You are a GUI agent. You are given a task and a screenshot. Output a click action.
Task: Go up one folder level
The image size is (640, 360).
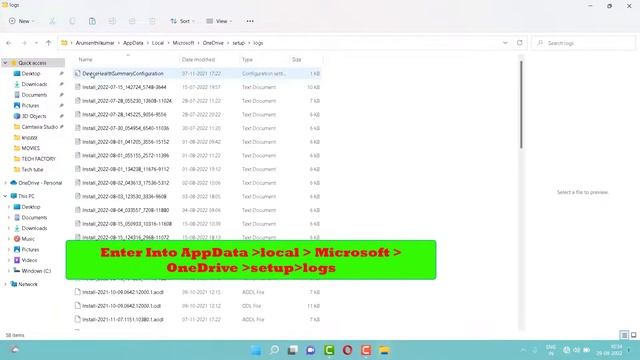click(x=49, y=43)
